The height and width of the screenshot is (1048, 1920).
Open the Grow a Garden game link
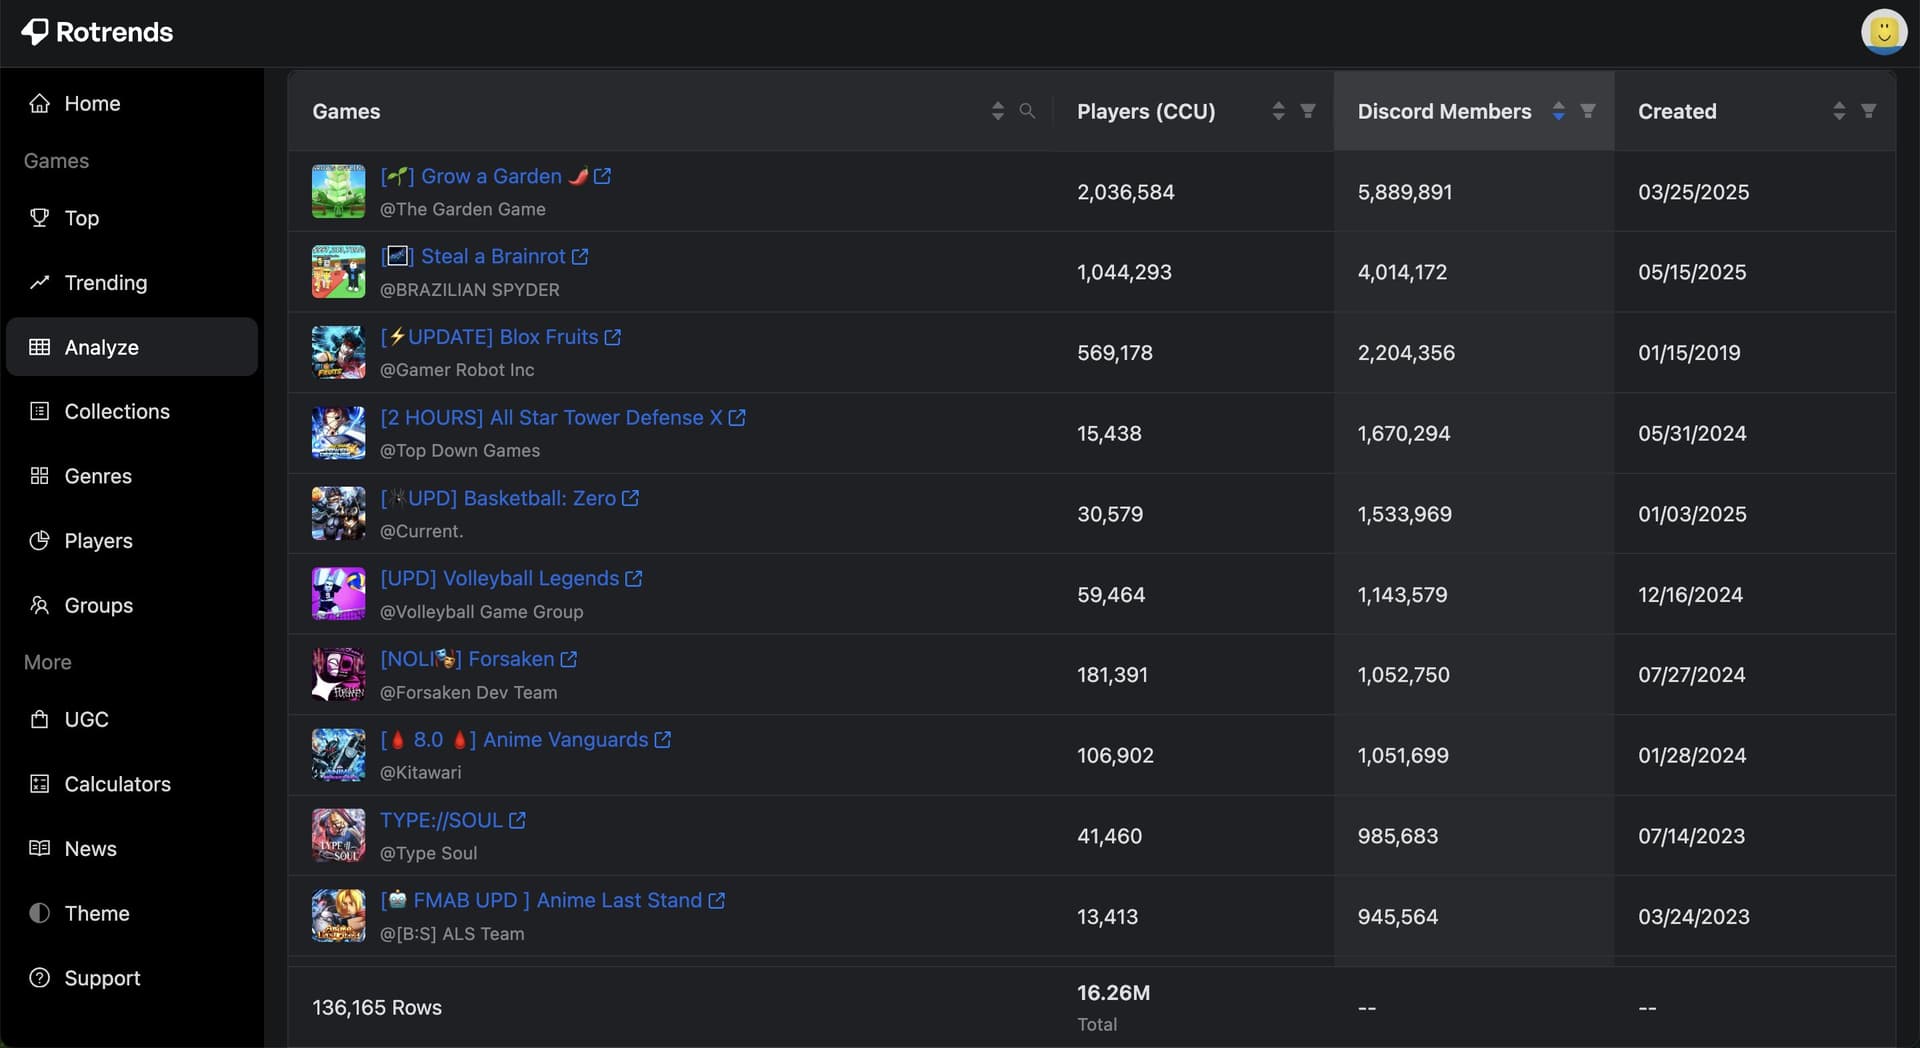point(491,176)
